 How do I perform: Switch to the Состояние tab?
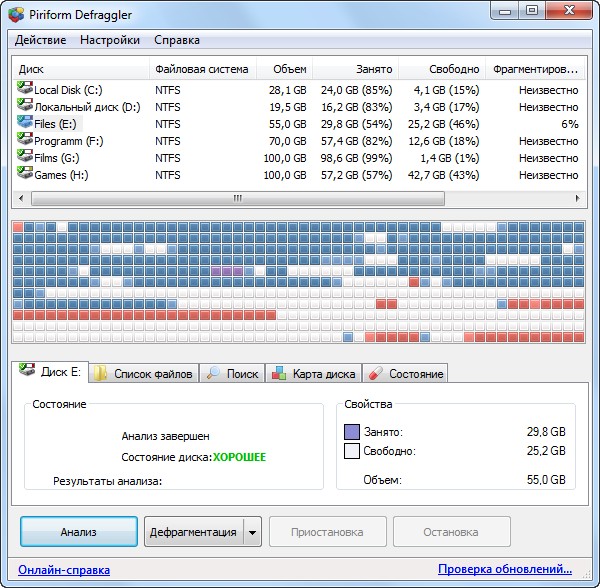click(406, 374)
